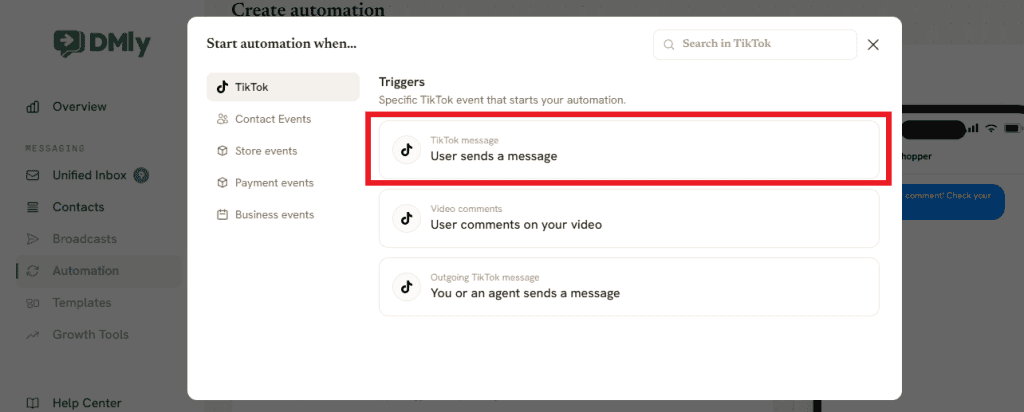Click the refresh arrows icon beside Automation
The image size is (1024, 412).
coord(32,271)
